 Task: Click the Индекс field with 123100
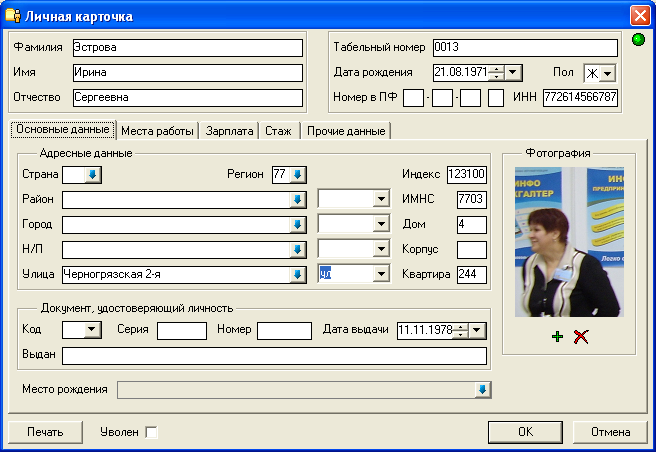tap(466, 175)
